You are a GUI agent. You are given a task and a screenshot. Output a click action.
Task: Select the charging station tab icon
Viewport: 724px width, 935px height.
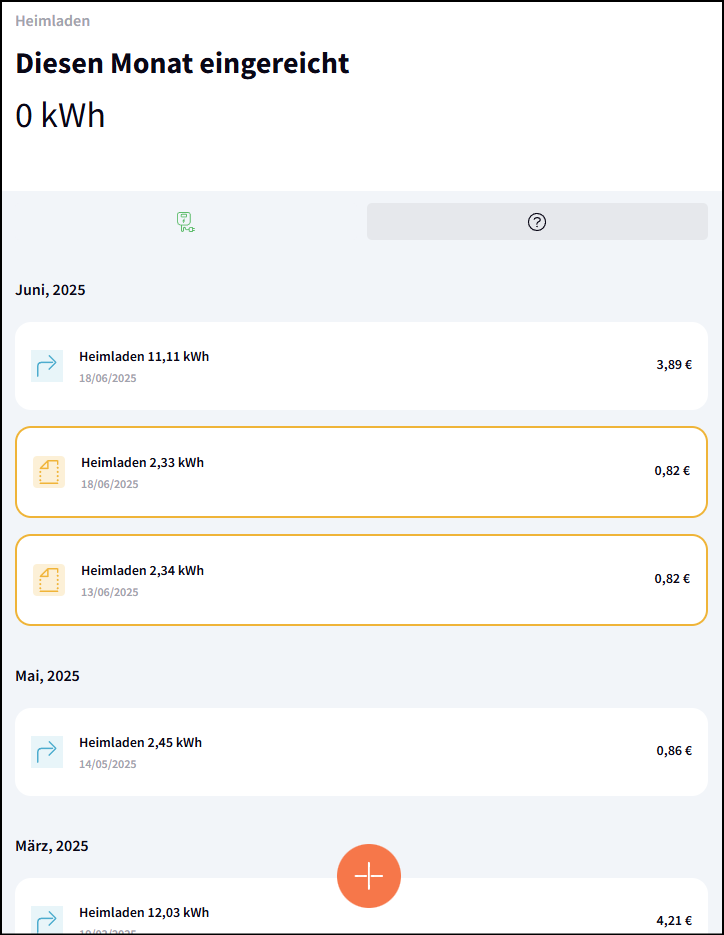click(x=185, y=222)
